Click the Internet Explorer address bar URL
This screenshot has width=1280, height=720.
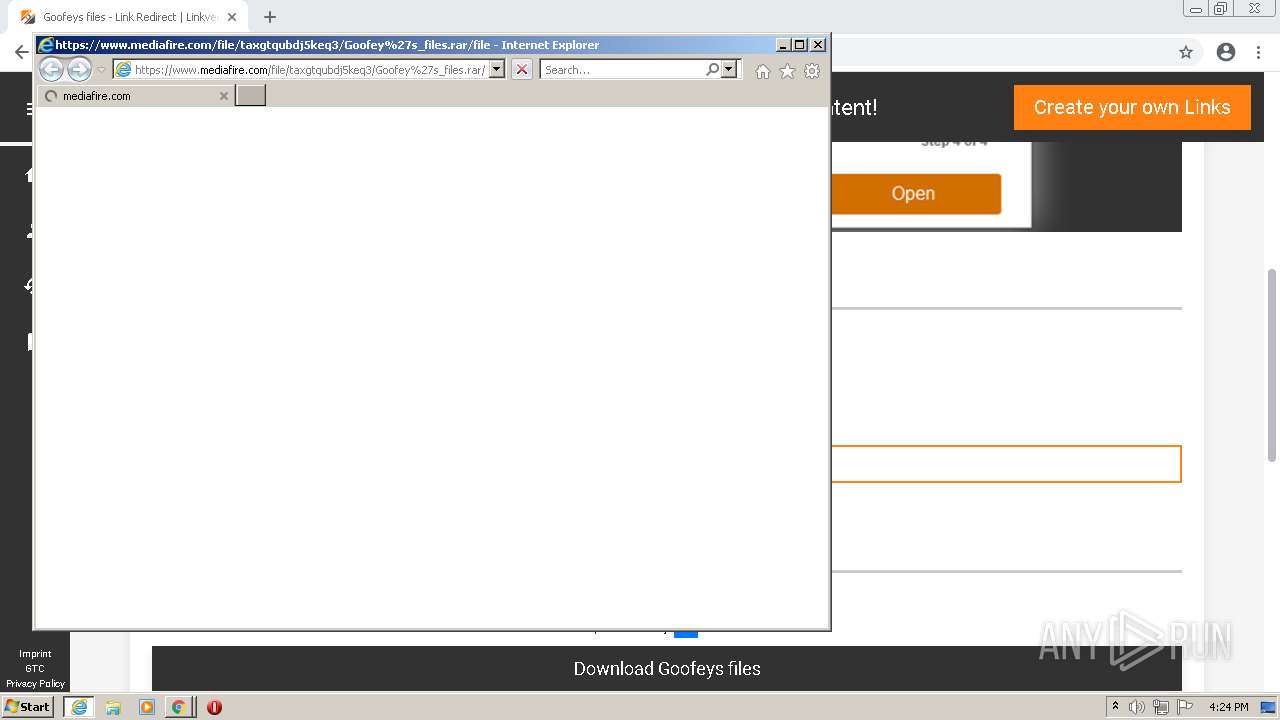(x=309, y=70)
